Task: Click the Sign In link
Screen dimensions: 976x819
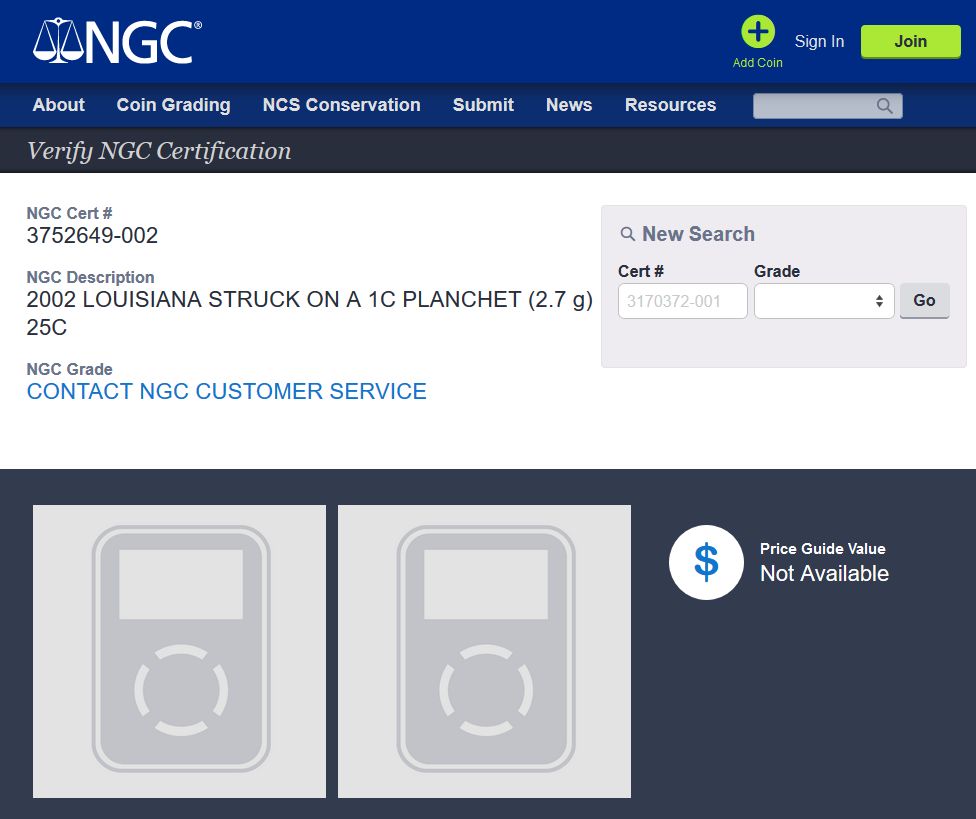Action: click(x=819, y=41)
